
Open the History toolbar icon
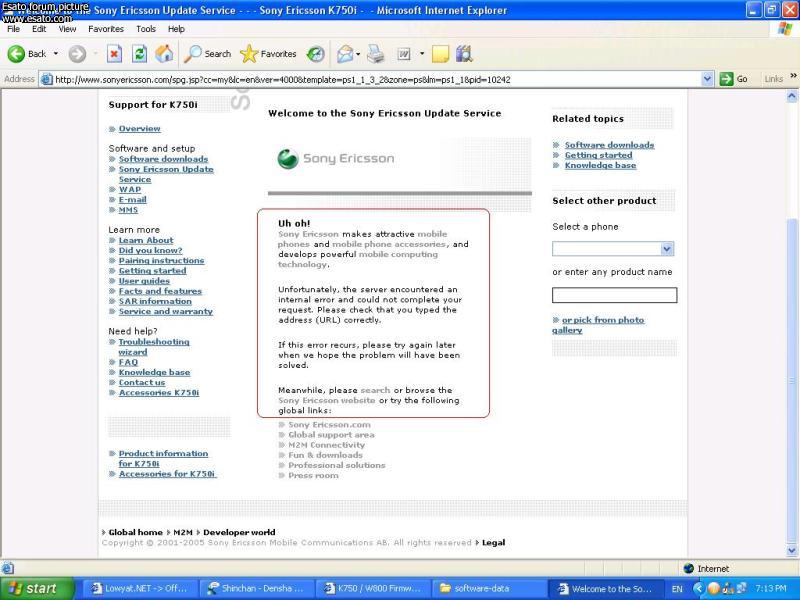click(x=315, y=54)
